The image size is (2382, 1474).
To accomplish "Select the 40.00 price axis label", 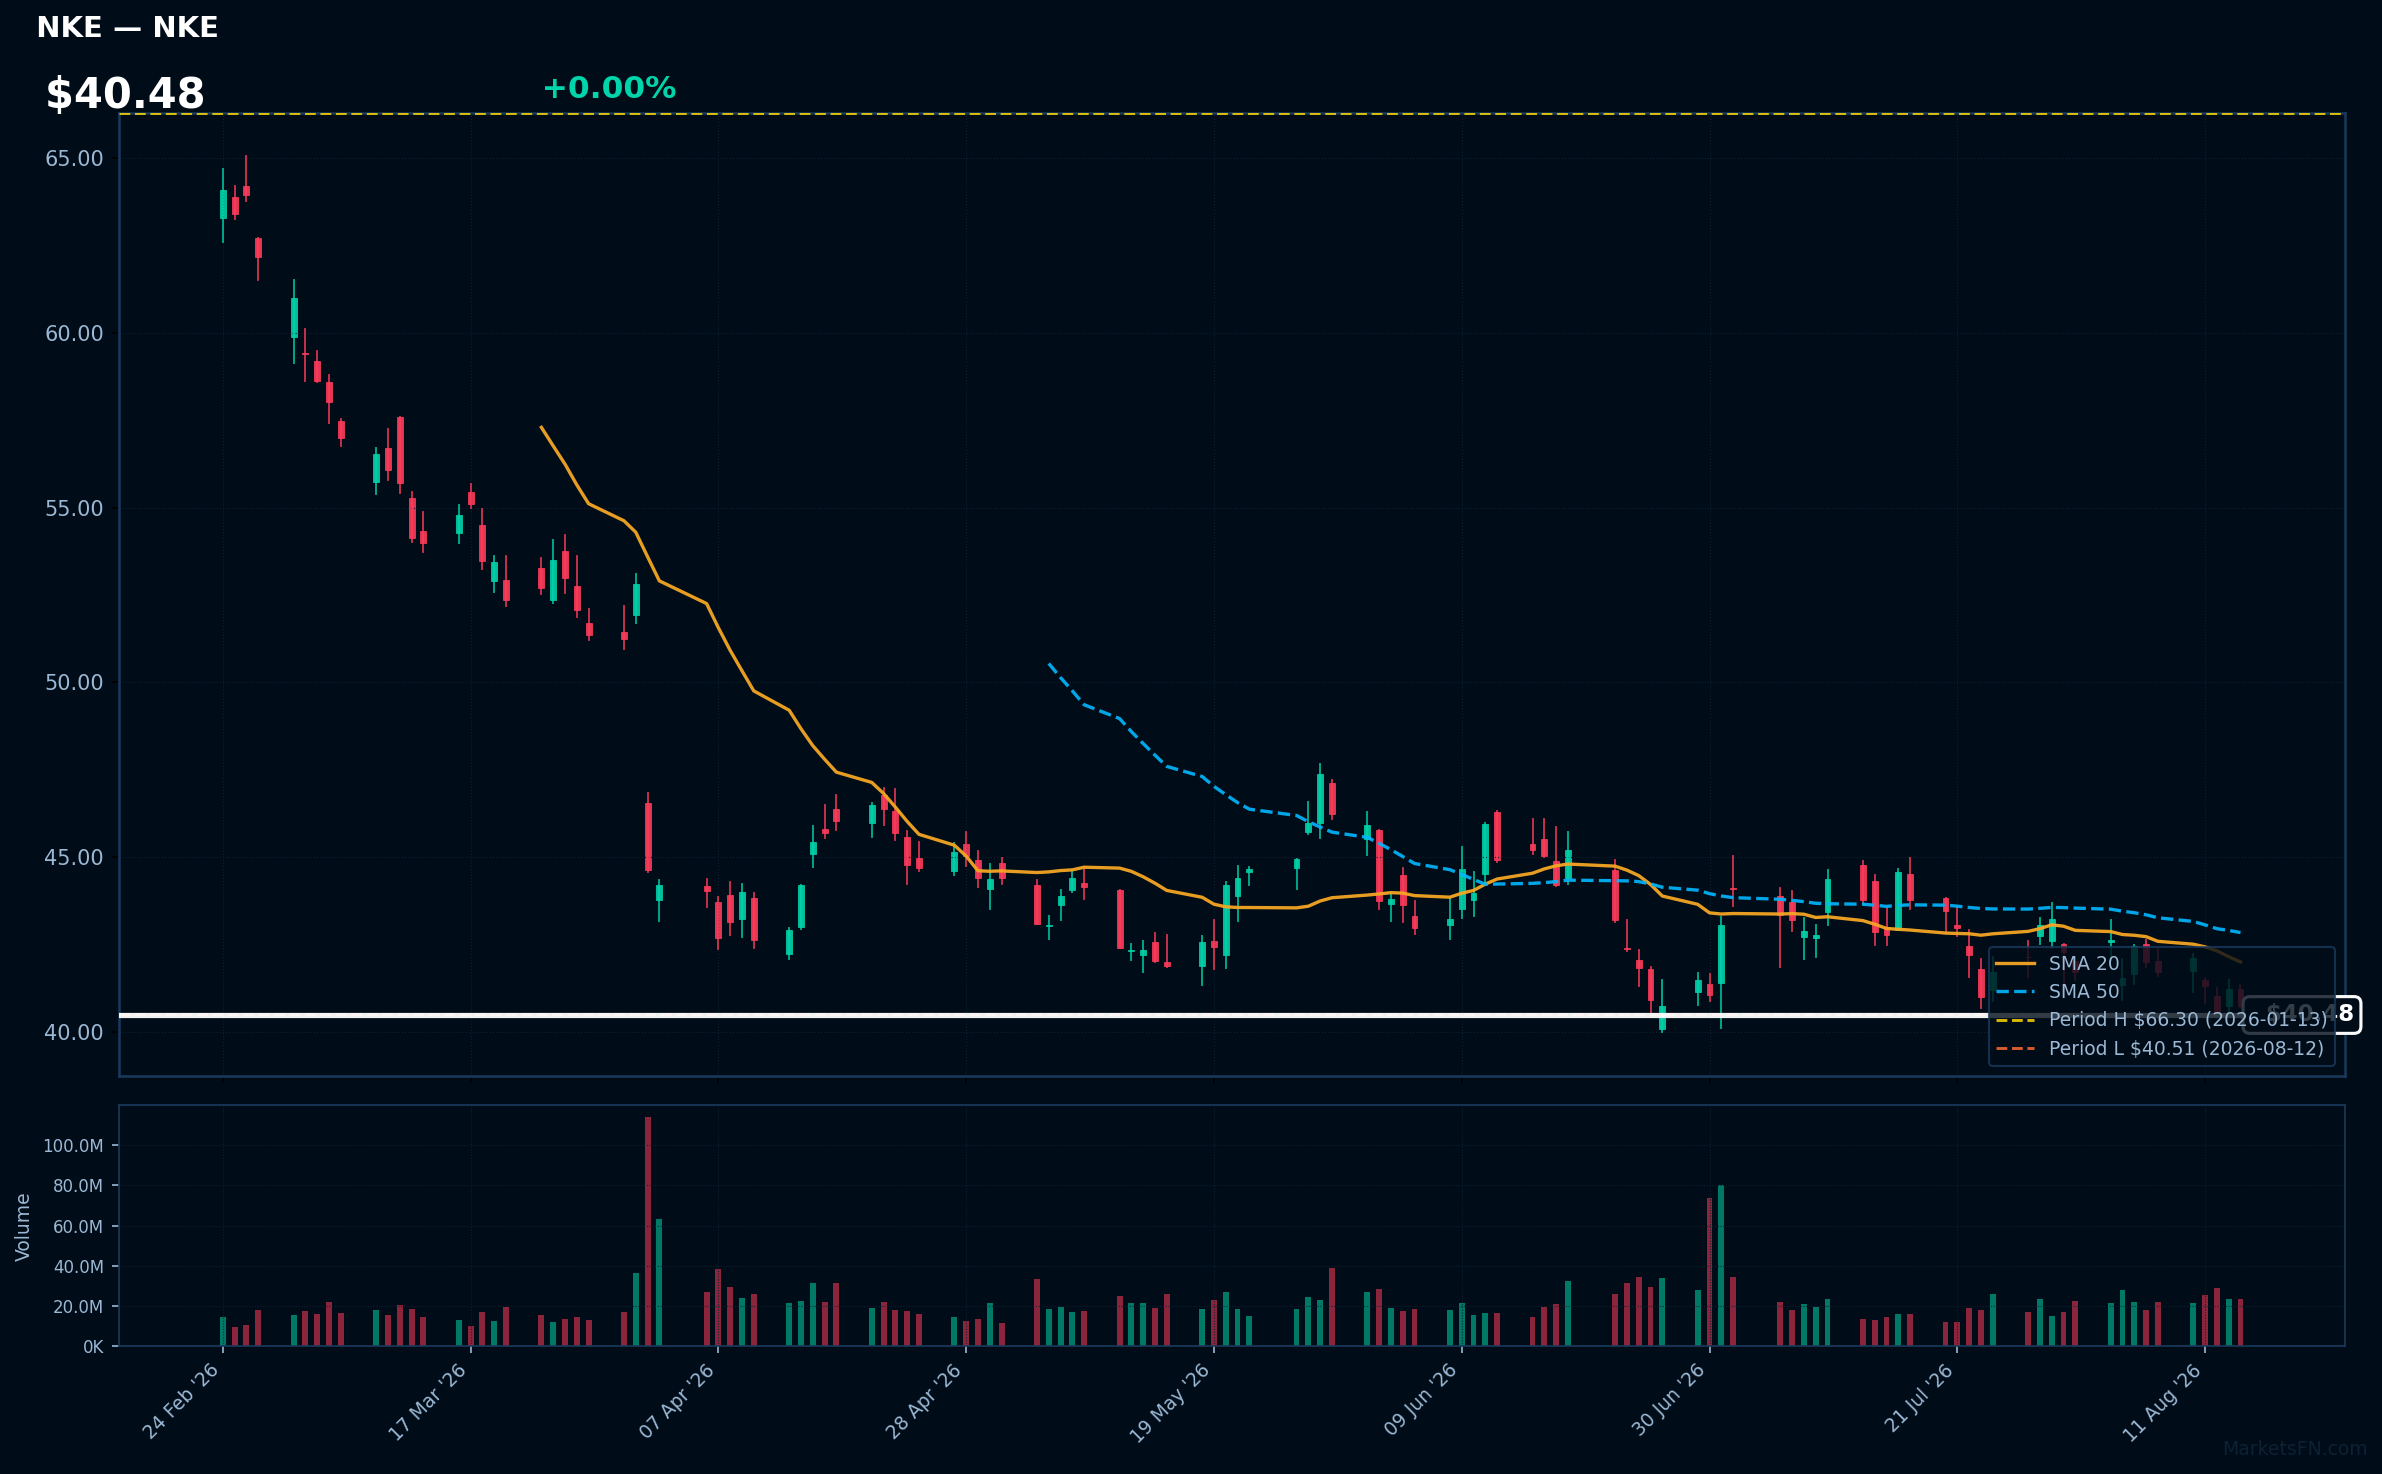I will [x=74, y=1033].
